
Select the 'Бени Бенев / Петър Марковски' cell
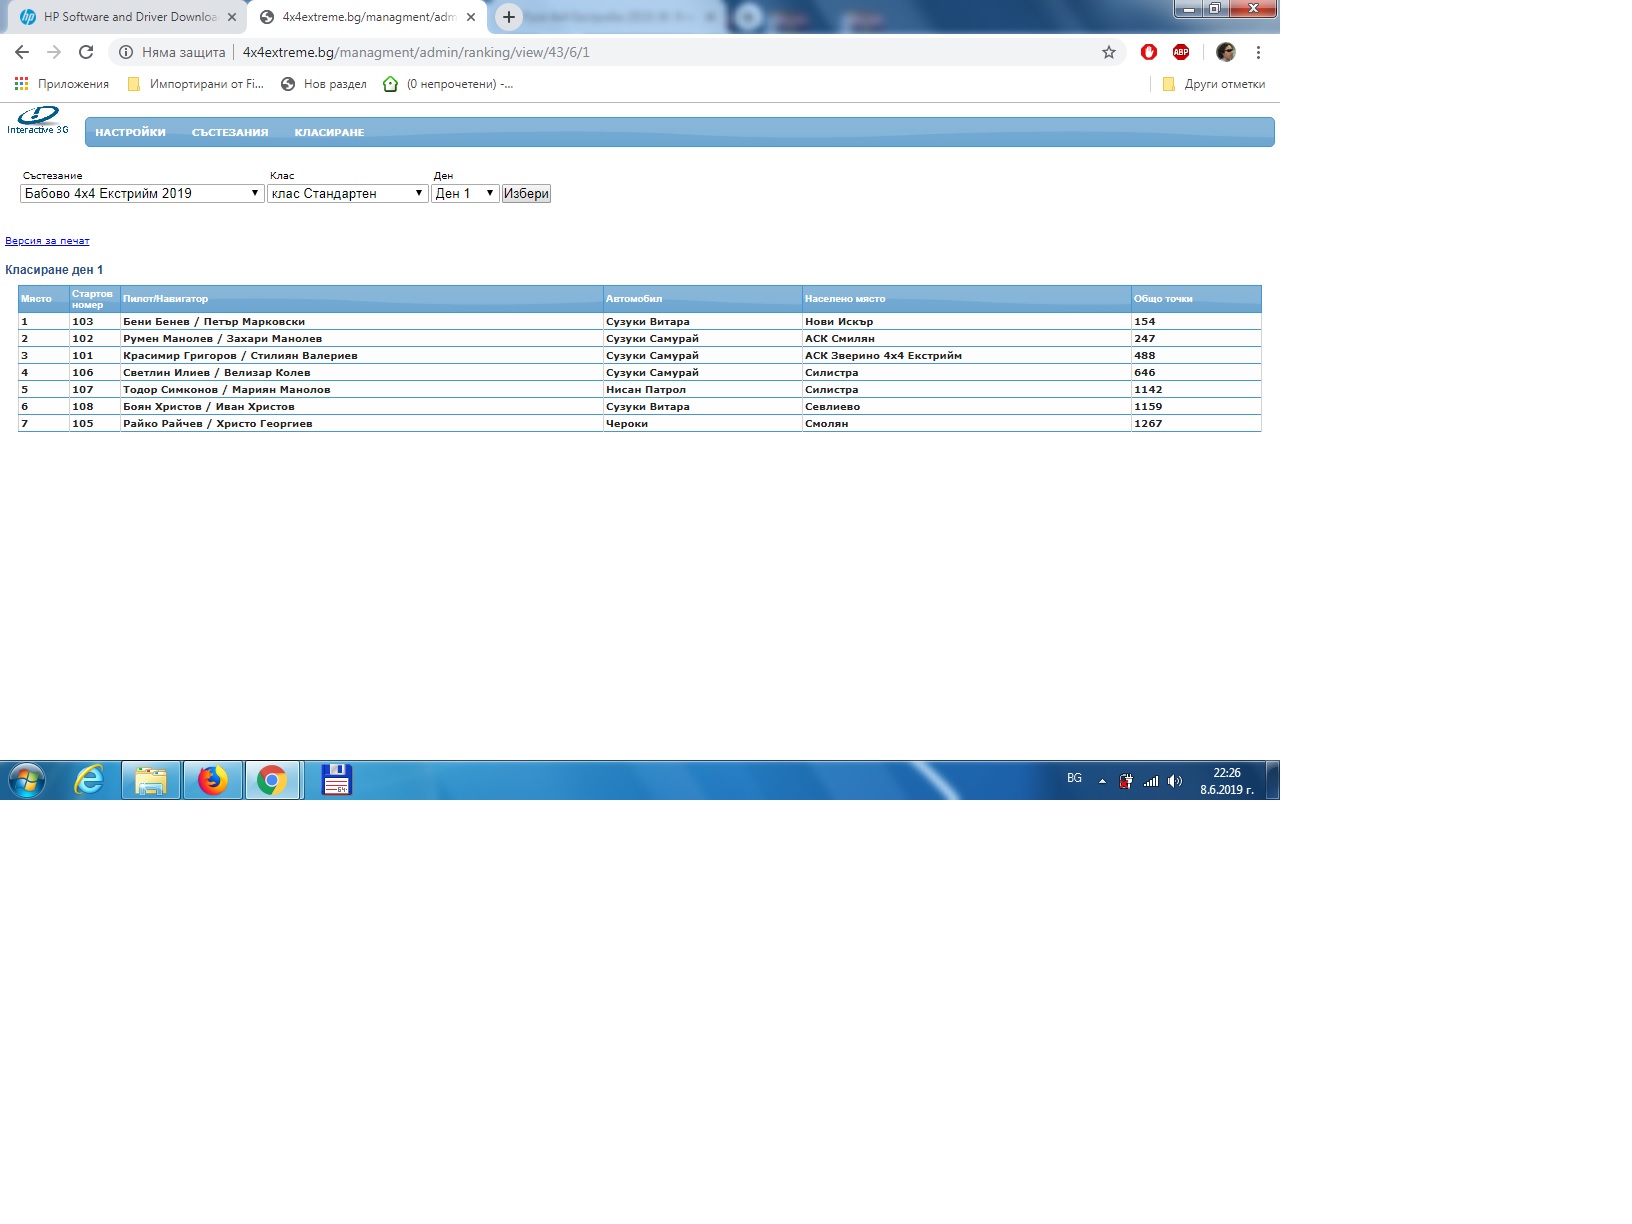point(361,322)
